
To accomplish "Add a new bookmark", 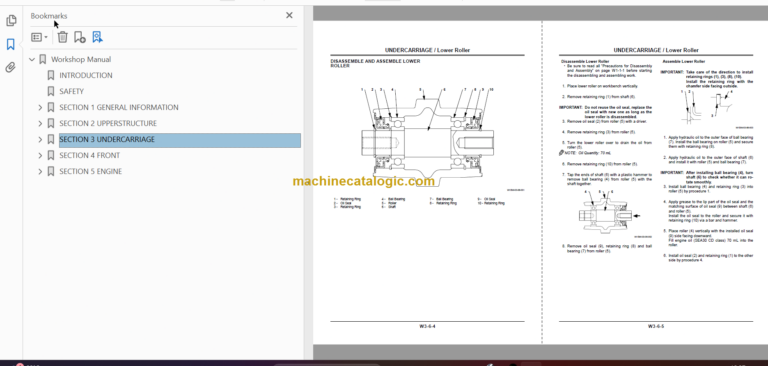I will pyautogui.click(x=79, y=37).
